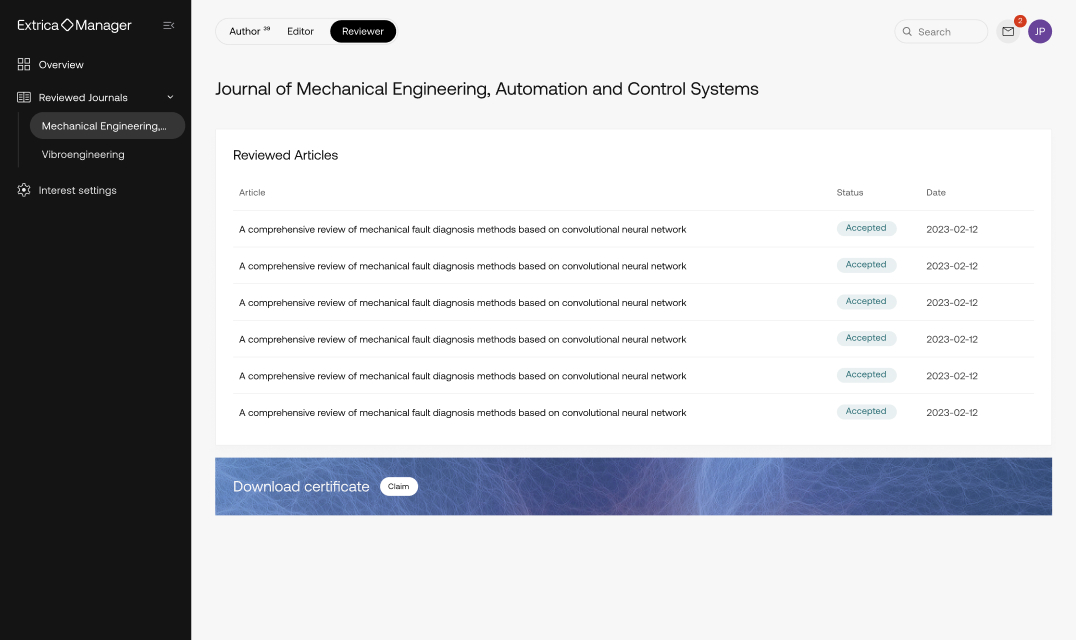Click the journal title heading
This screenshot has height=640, width=1076.
[x=487, y=89]
